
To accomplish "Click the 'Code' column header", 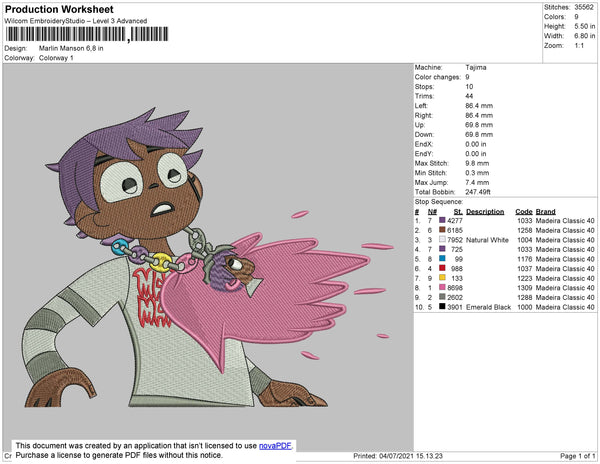I will click(x=524, y=212).
